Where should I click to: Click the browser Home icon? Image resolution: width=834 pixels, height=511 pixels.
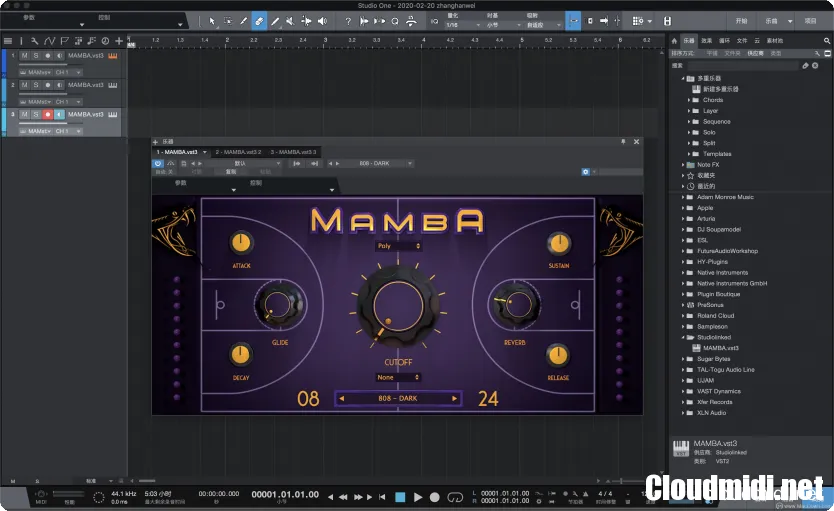(673, 41)
